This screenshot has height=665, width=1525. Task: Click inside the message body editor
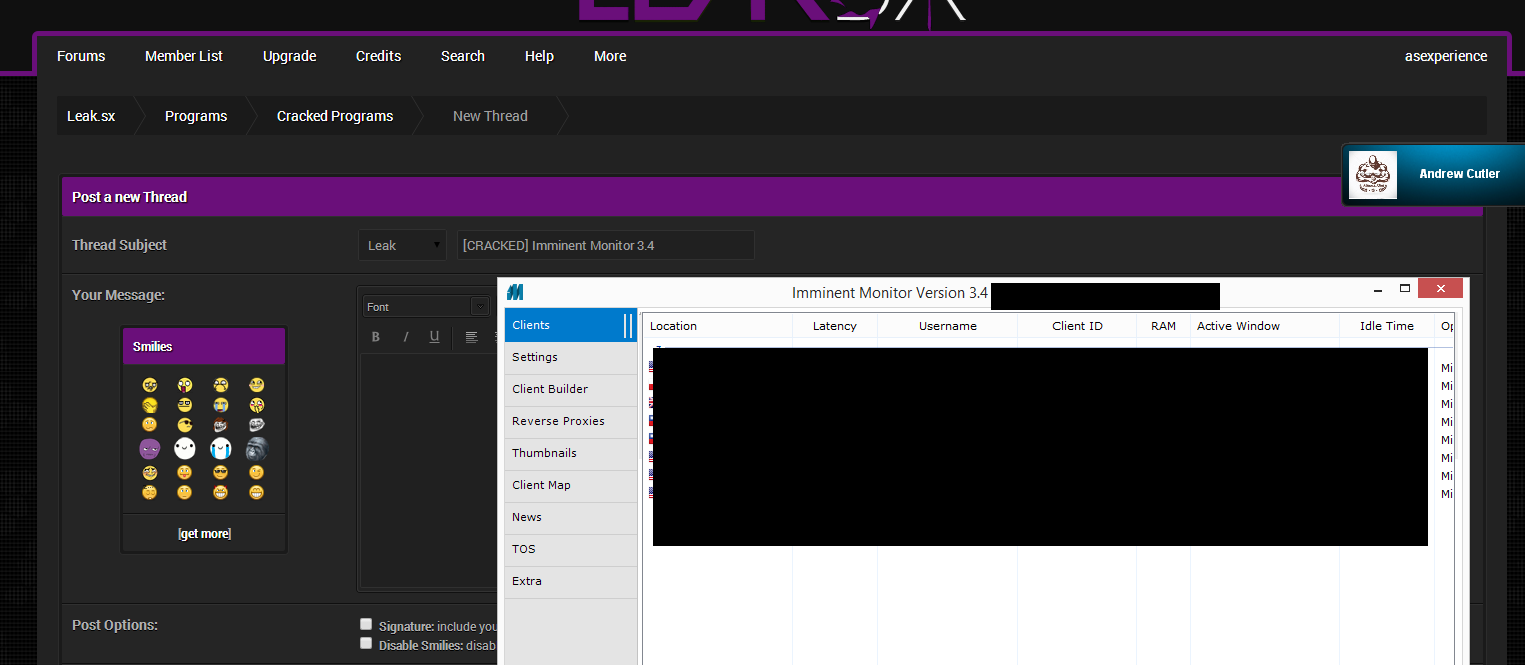[428, 470]
